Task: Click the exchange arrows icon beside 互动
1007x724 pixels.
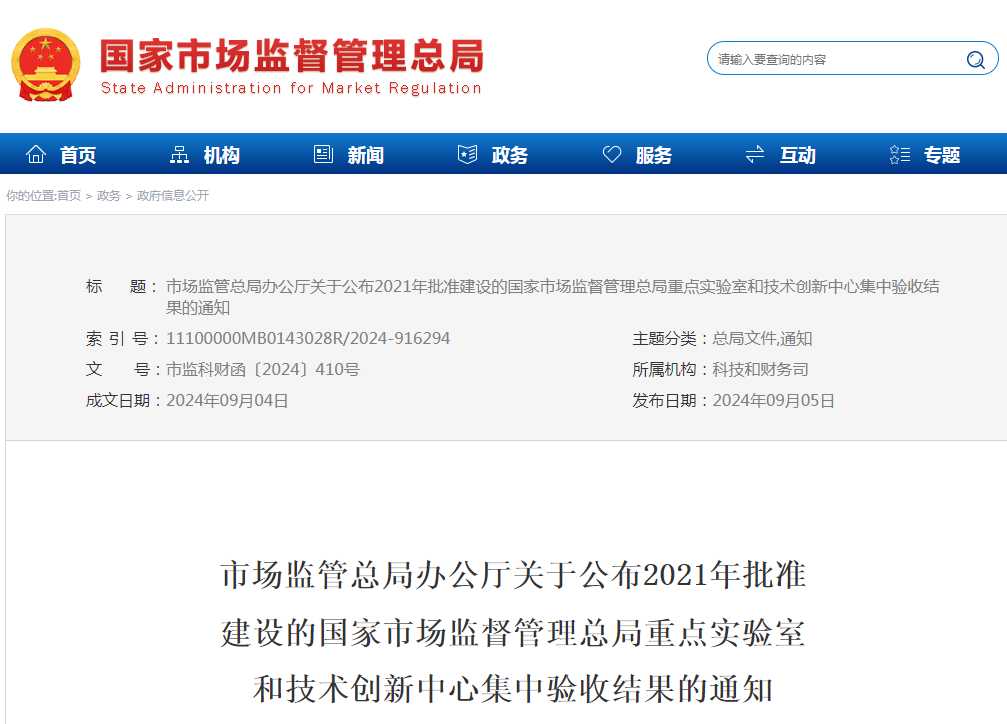Action: [755, 154]
